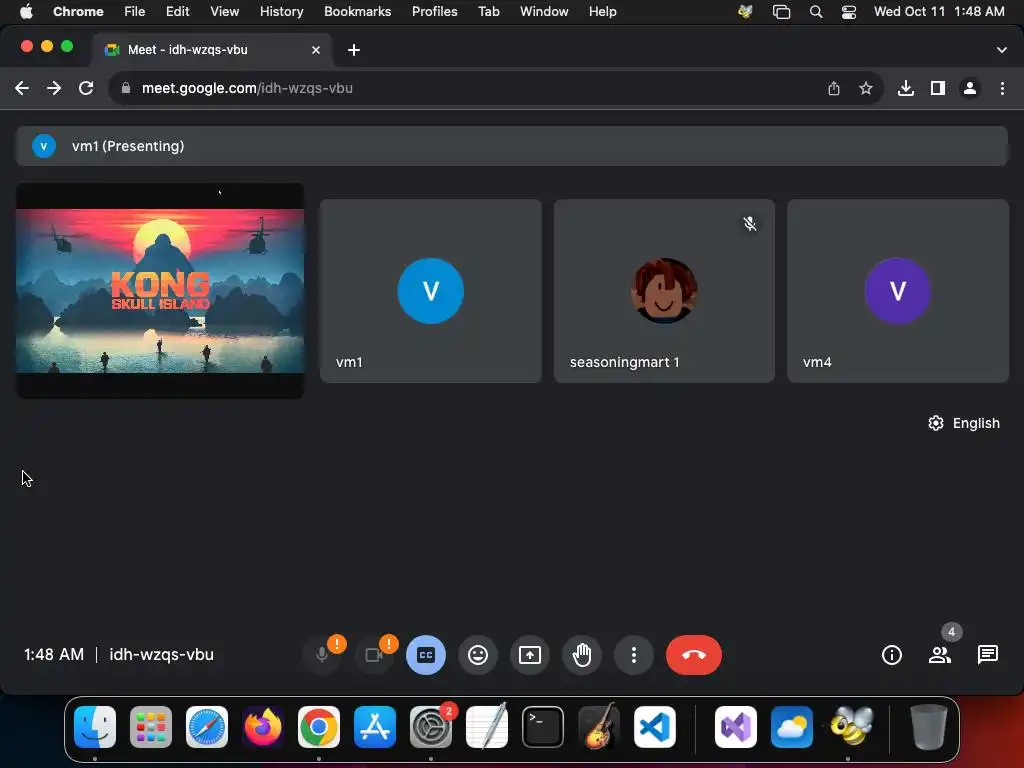The image size is (1024, 768).
Task: Click the date and time in menu bar
Action: (939, 11)
